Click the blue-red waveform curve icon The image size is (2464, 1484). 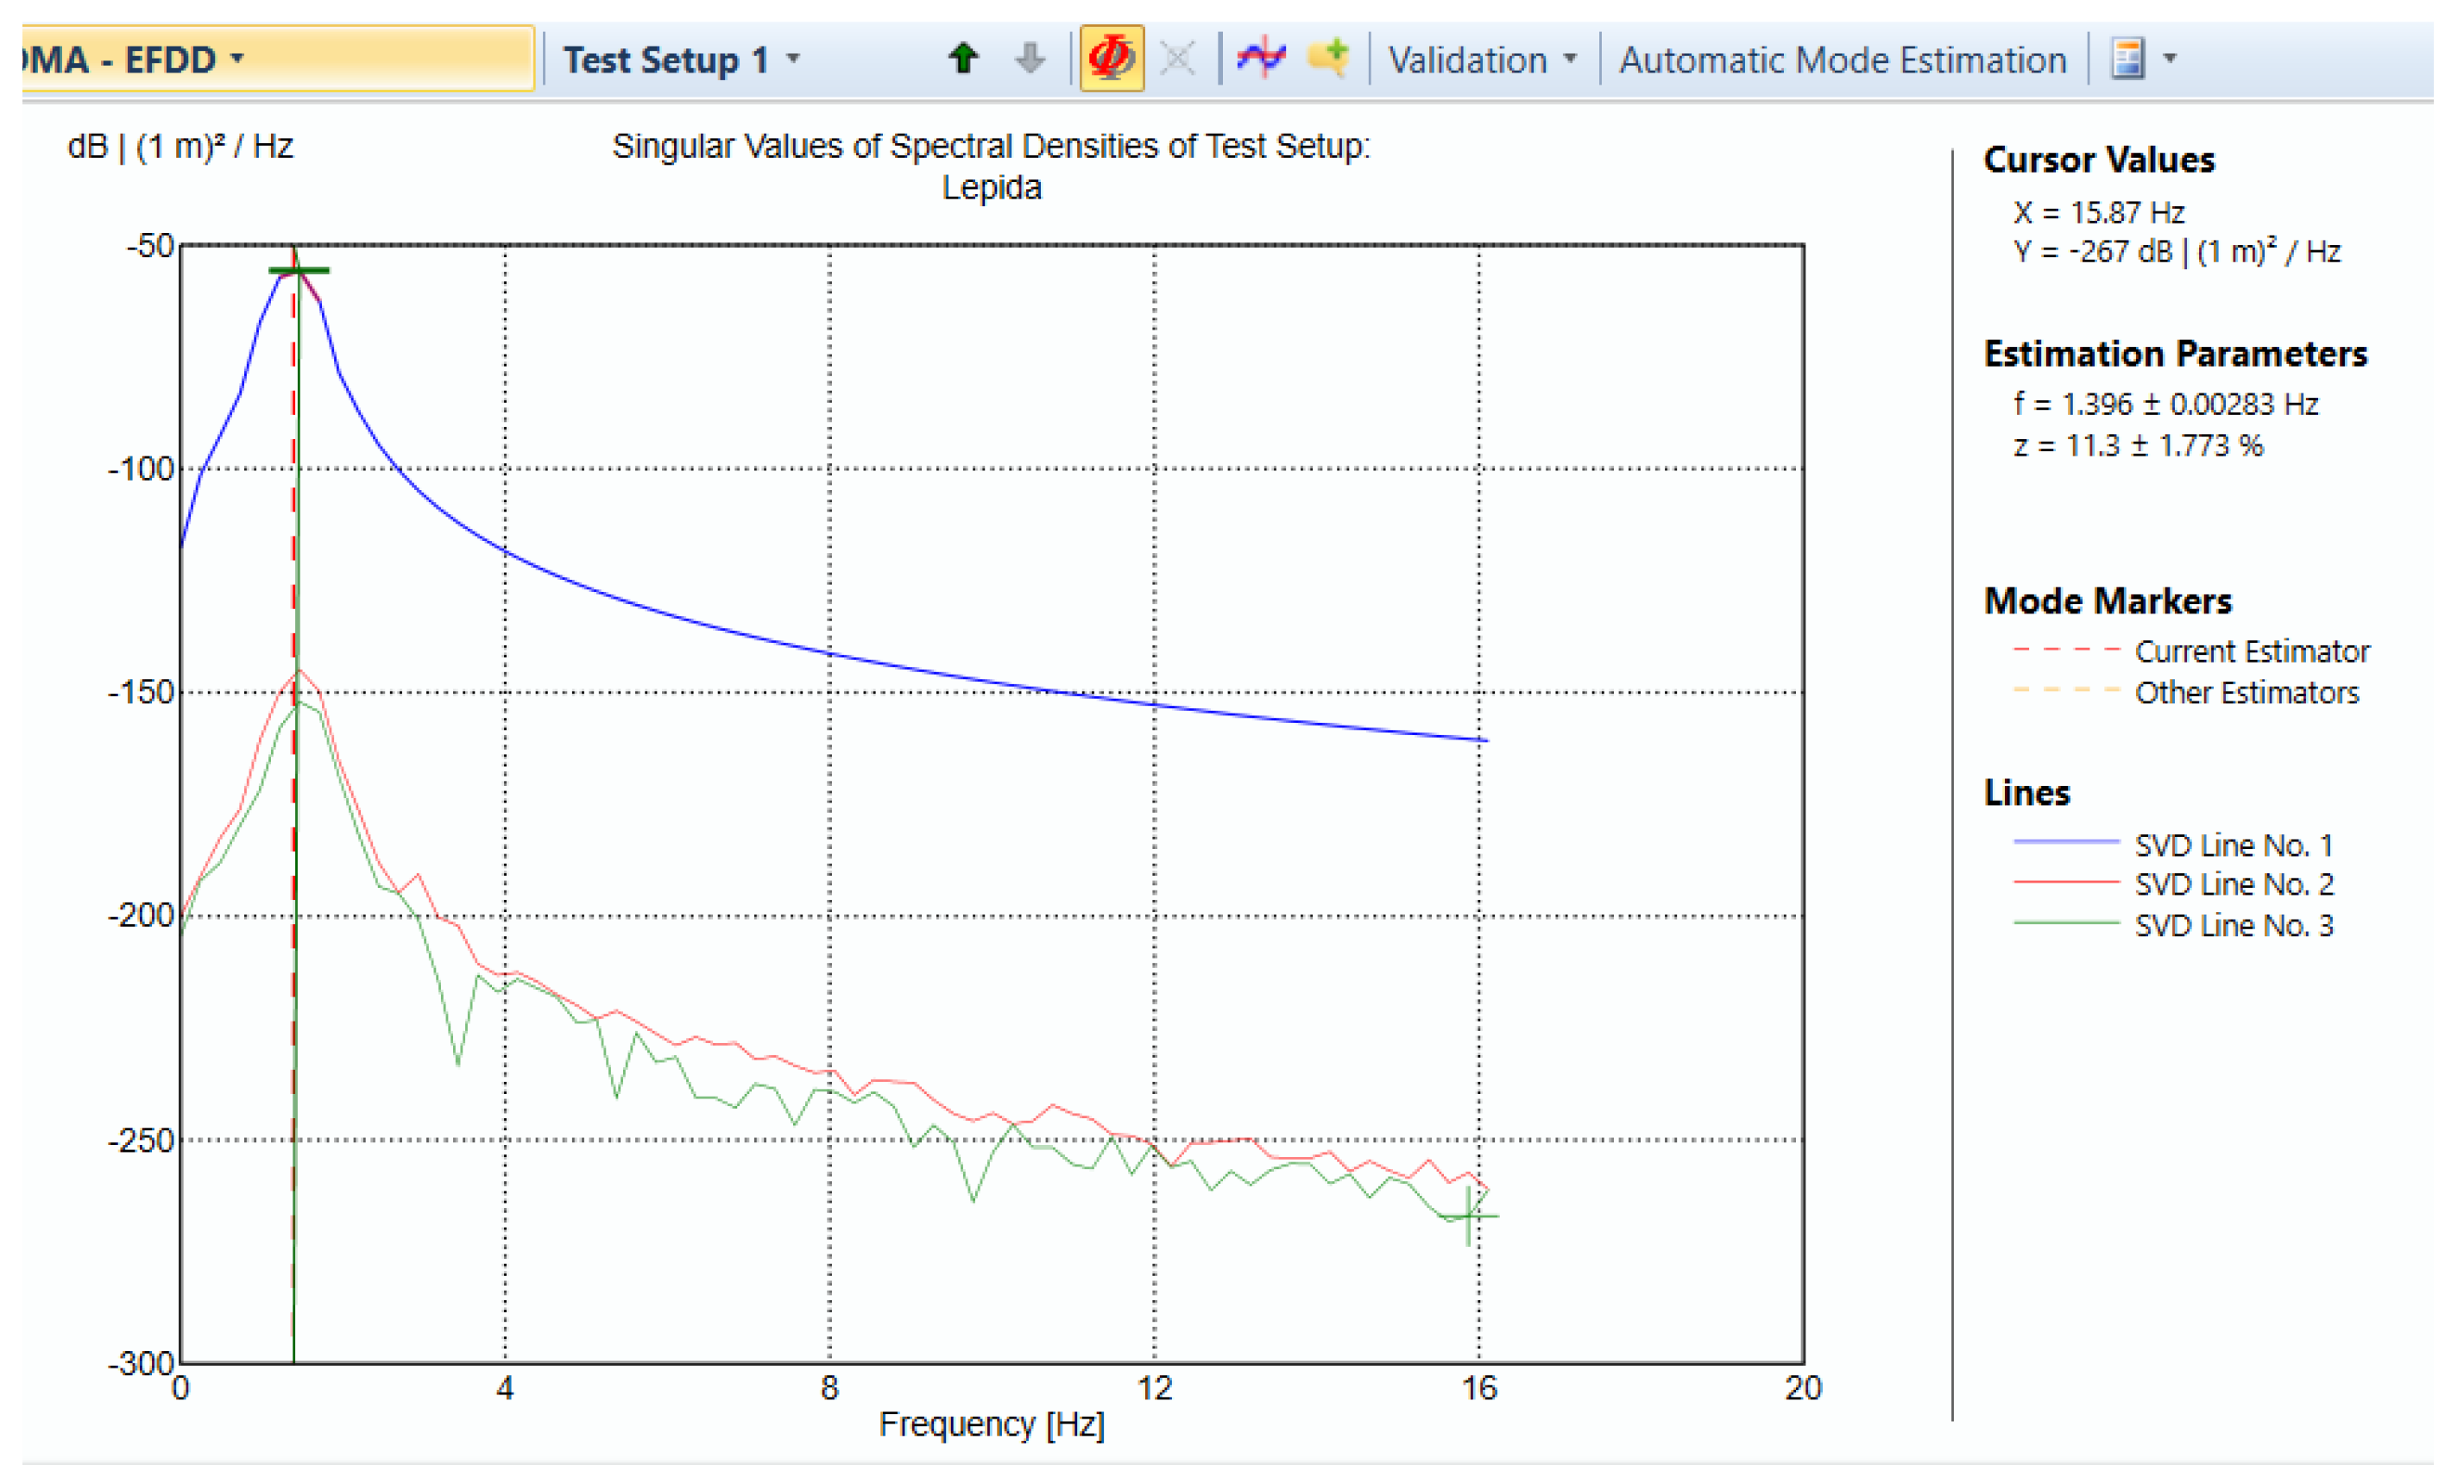pyautogui.click(x=1261, y=59)
